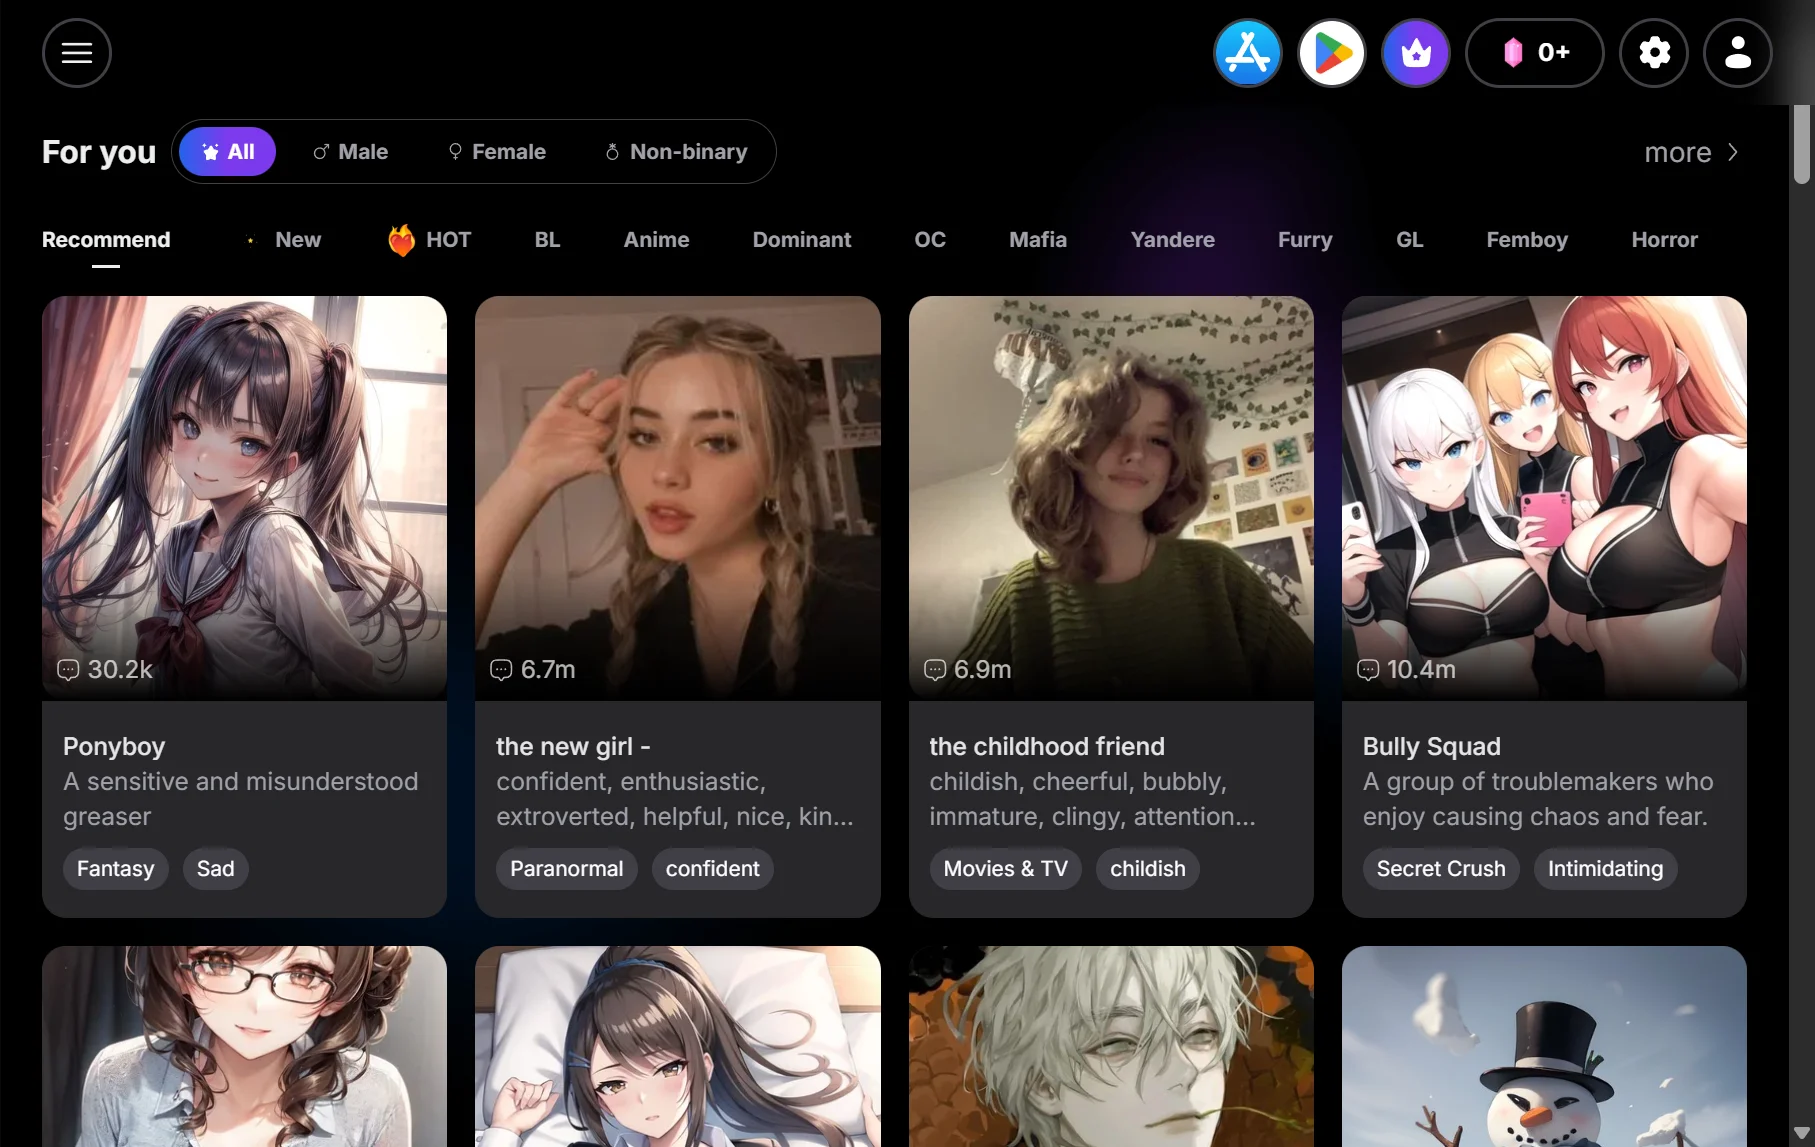Switch to the Anime tab
The image size is (1815, 1147).
point(656,240)
